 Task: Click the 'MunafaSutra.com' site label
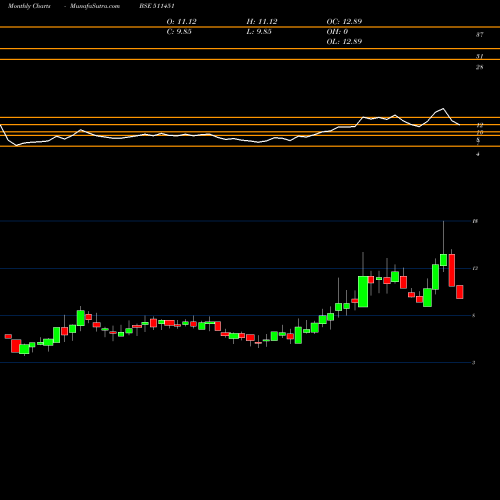tap(95, 6)
